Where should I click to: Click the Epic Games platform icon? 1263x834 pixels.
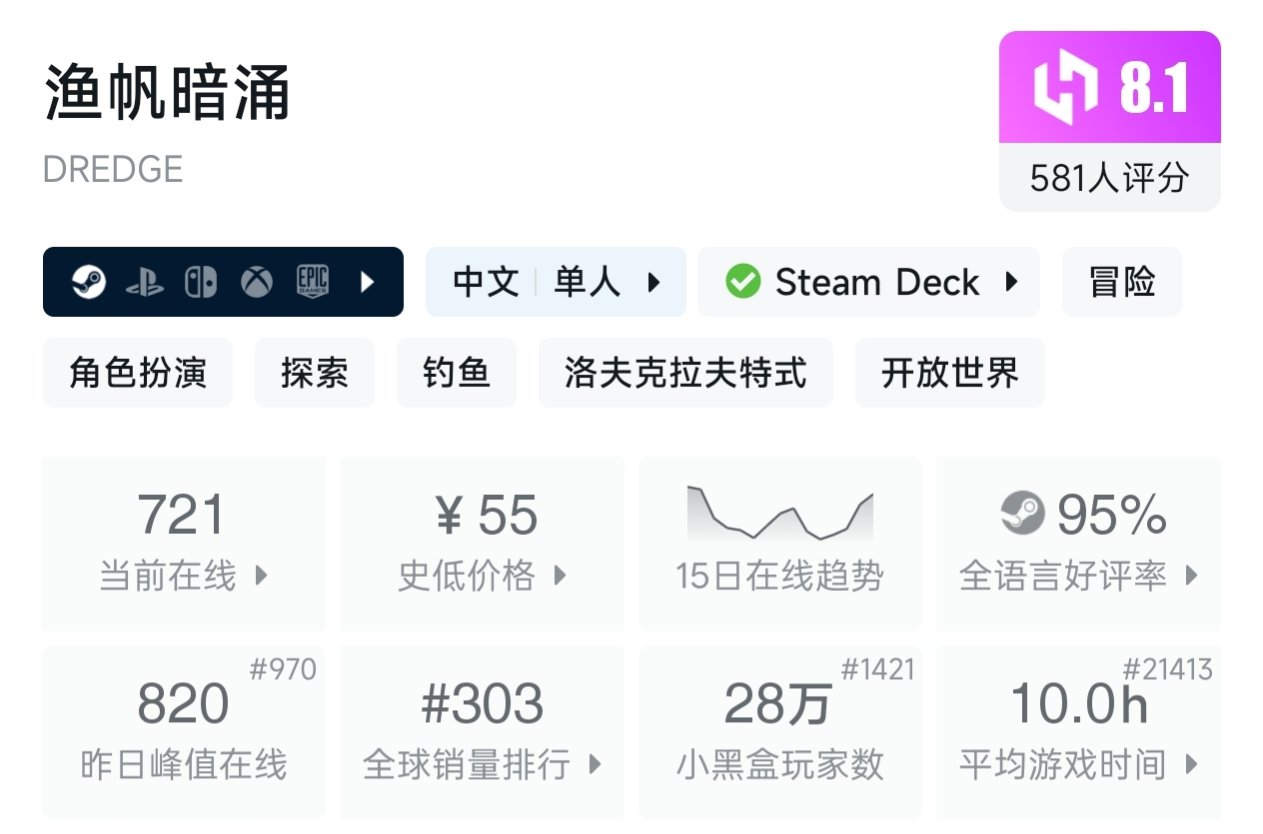312,283
